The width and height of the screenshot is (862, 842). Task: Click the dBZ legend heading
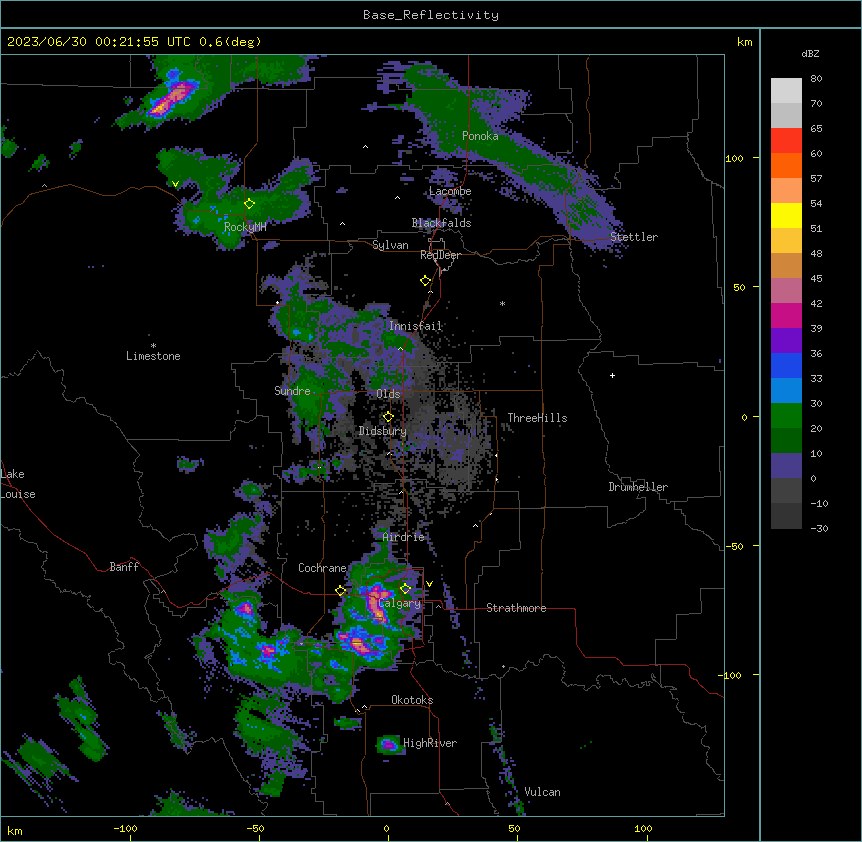[x=810, y=54]
